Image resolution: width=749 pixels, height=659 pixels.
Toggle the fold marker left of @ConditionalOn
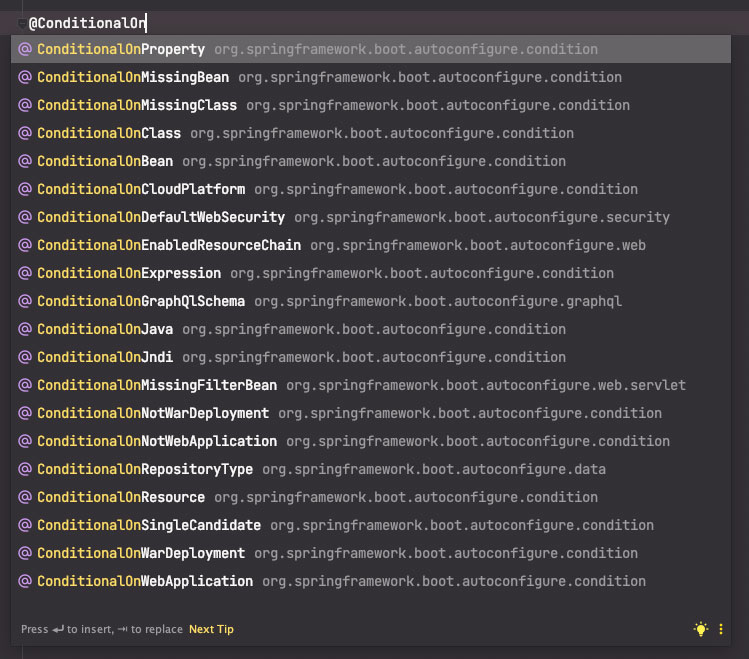pyautogui.click(x=21, y=23)
